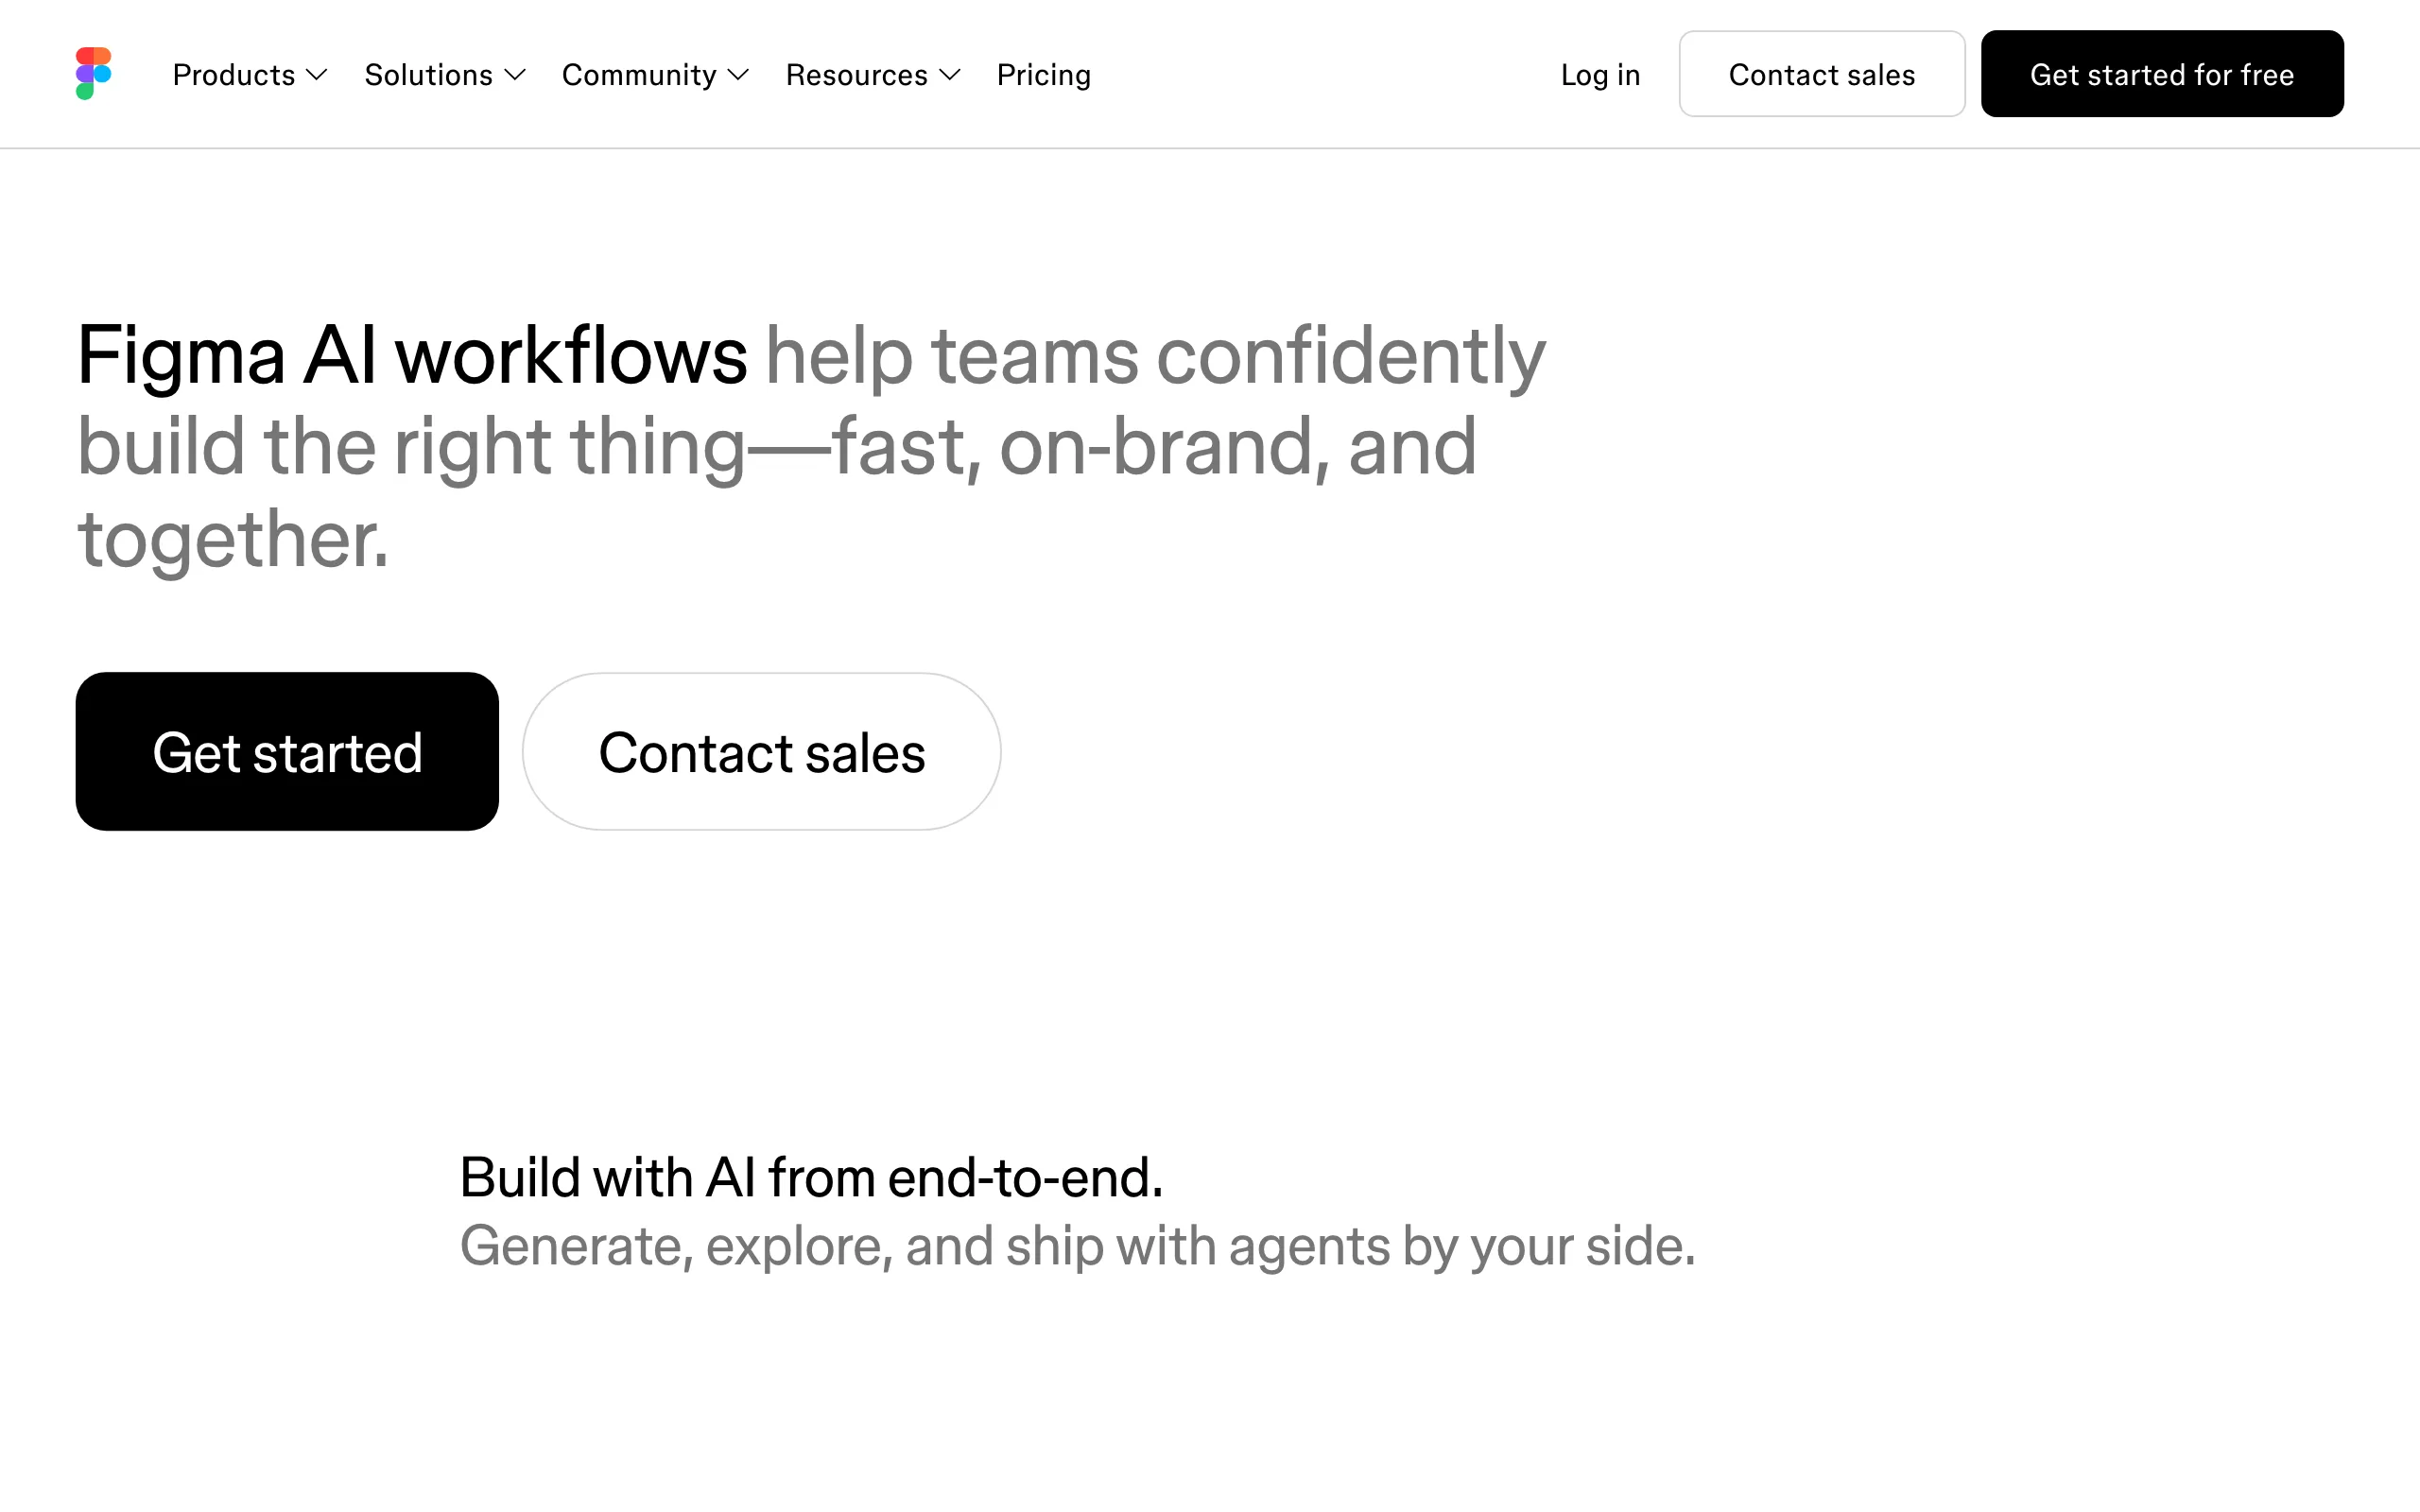Screen dimensions: 2420x1512
Task: Click the large rounded Contact sales button
Action: pyautogui.click(x=761, y=751)
